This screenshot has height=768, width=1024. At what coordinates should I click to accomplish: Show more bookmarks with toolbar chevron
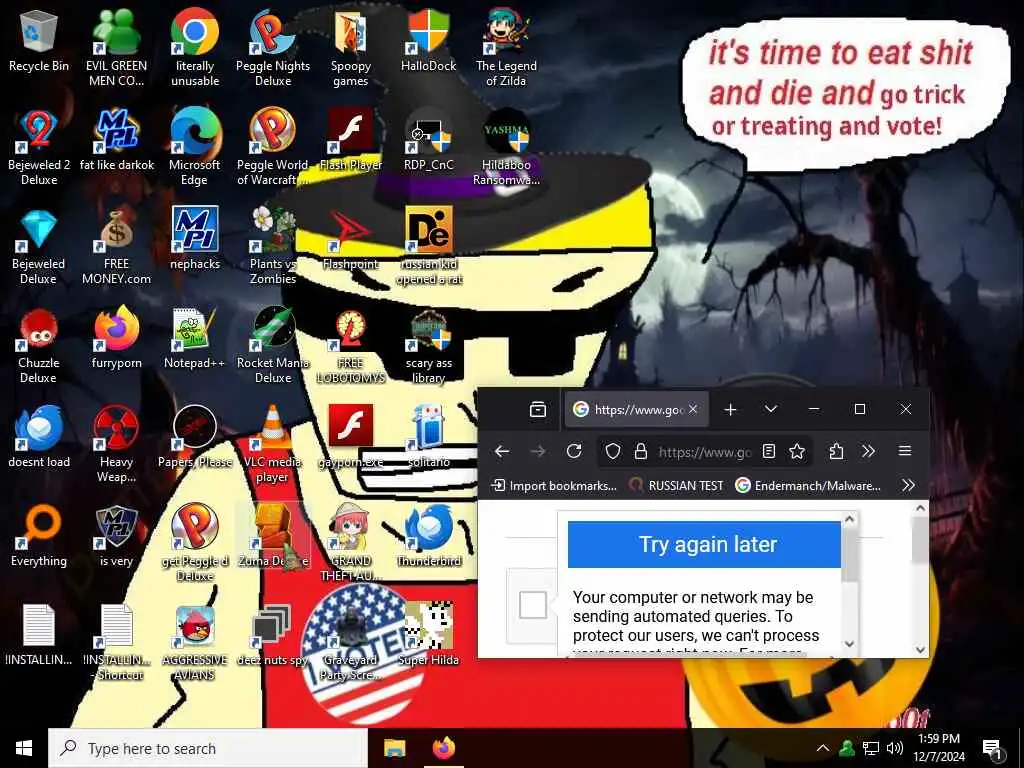tap(908, 485)
